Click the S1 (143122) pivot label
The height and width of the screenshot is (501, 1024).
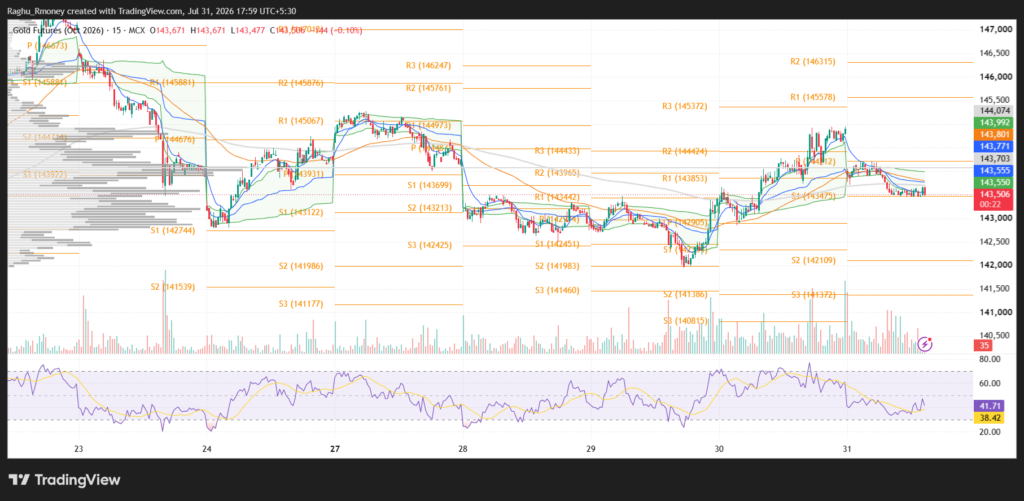301,212
